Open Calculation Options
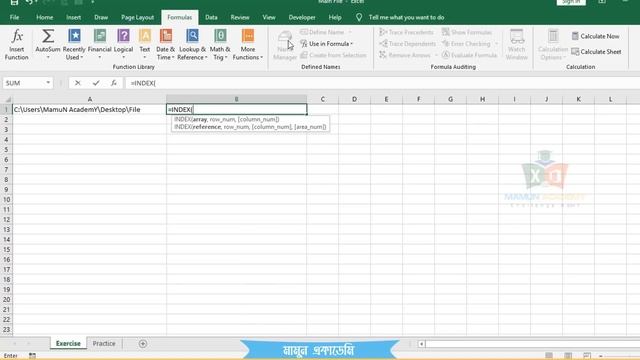Viewport: 640px width, 360px height. [x=553, y=45]
